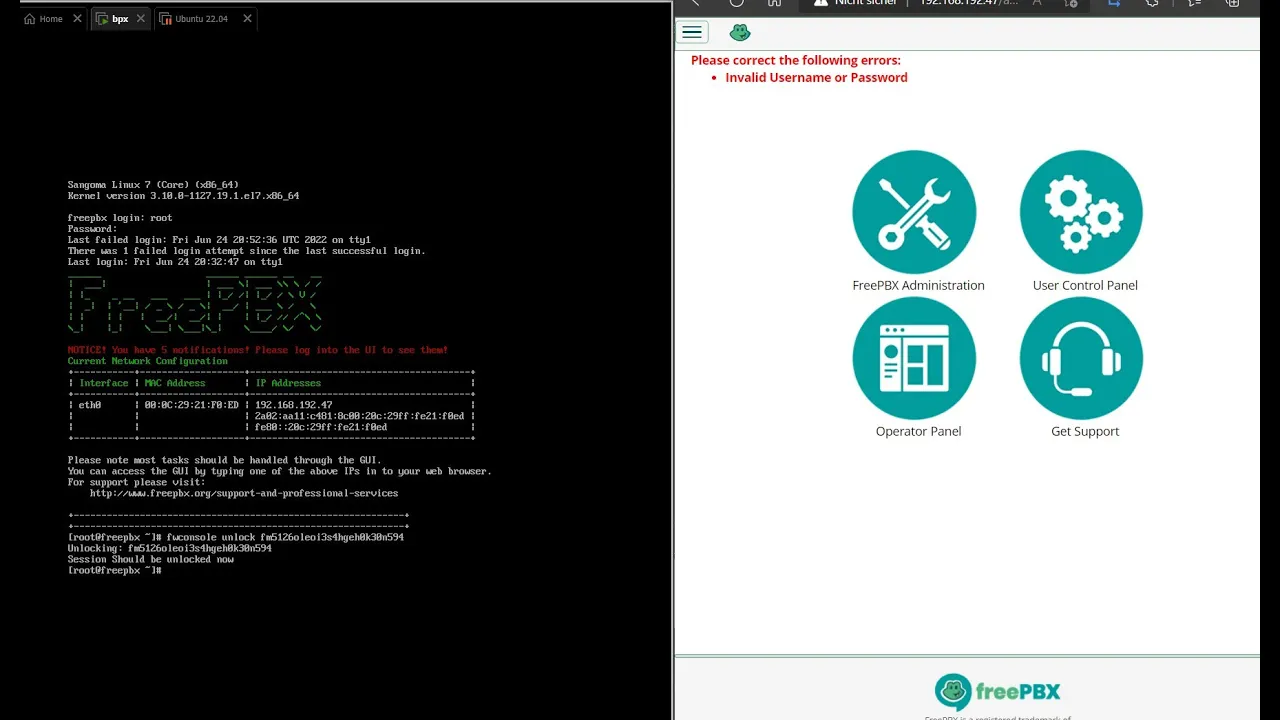Viewport: 1280px width, 720px height.
Task: Click the freePBX logo in the page footer
Action: click(x=997, y=692)
